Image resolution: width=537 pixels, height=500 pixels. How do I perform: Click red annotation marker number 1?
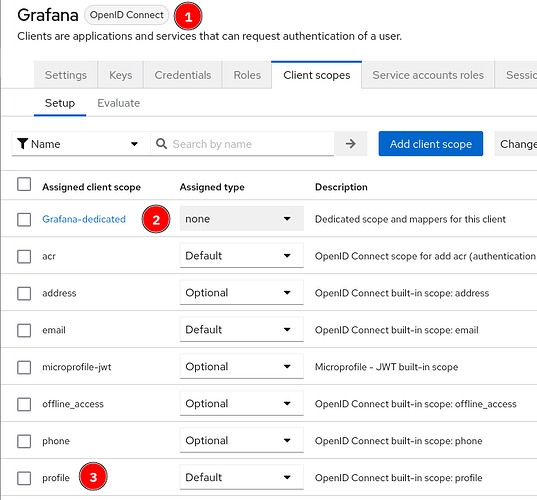pos(188,16)
